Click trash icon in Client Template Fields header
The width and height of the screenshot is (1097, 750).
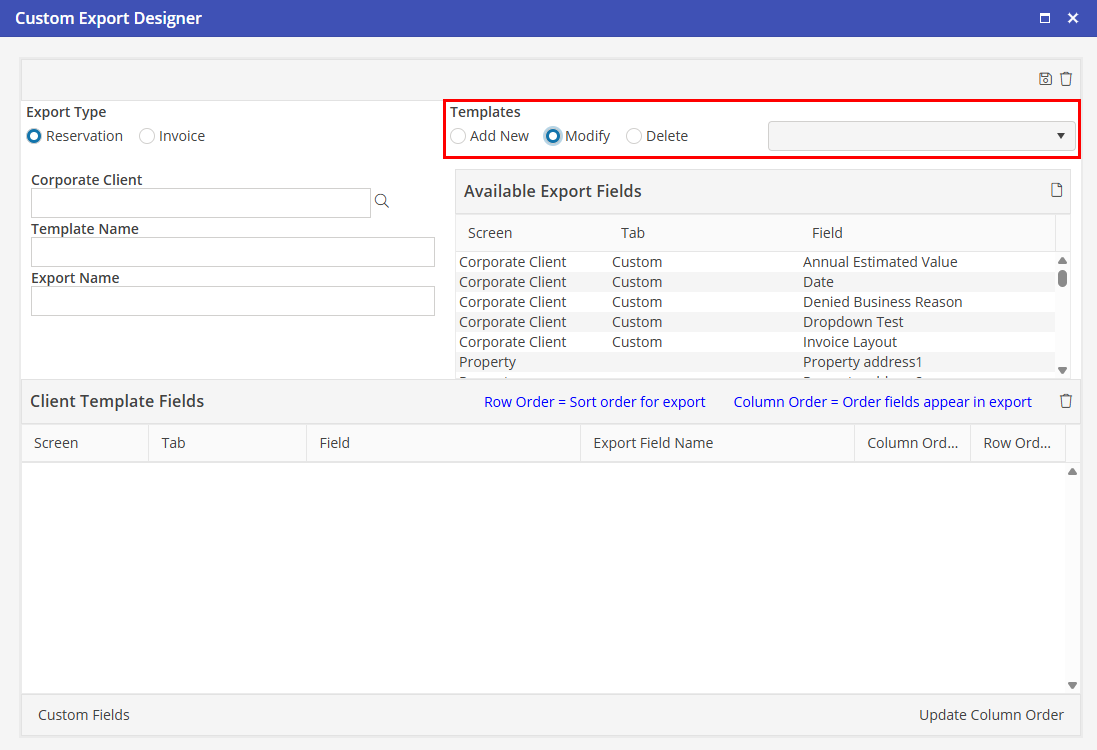(1066, 401)
